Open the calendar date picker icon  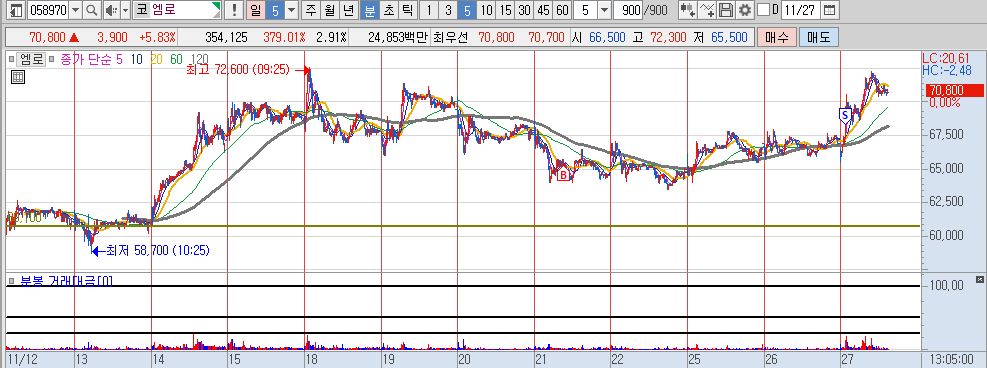coord(830,10)
